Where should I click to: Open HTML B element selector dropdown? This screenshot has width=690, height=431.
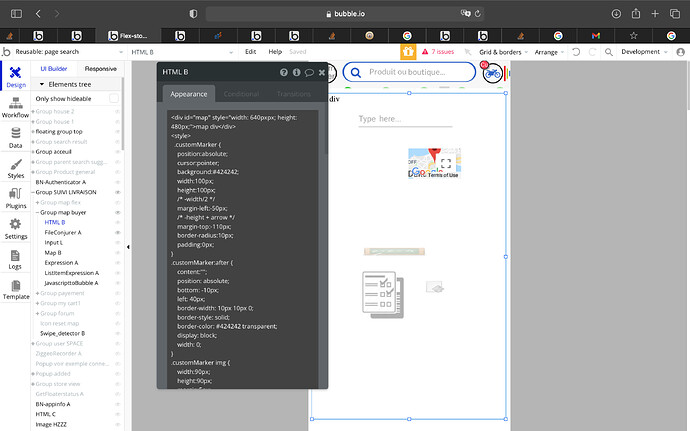[x=182, y=52]
